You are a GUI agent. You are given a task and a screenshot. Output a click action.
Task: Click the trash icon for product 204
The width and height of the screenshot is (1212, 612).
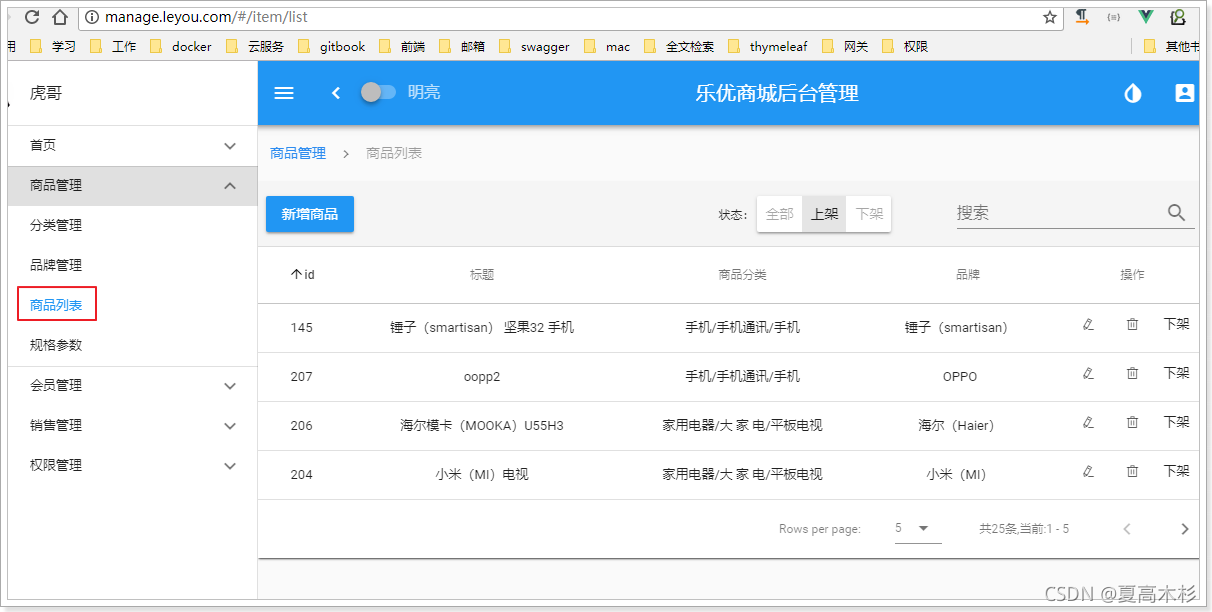pos(1132,470)
